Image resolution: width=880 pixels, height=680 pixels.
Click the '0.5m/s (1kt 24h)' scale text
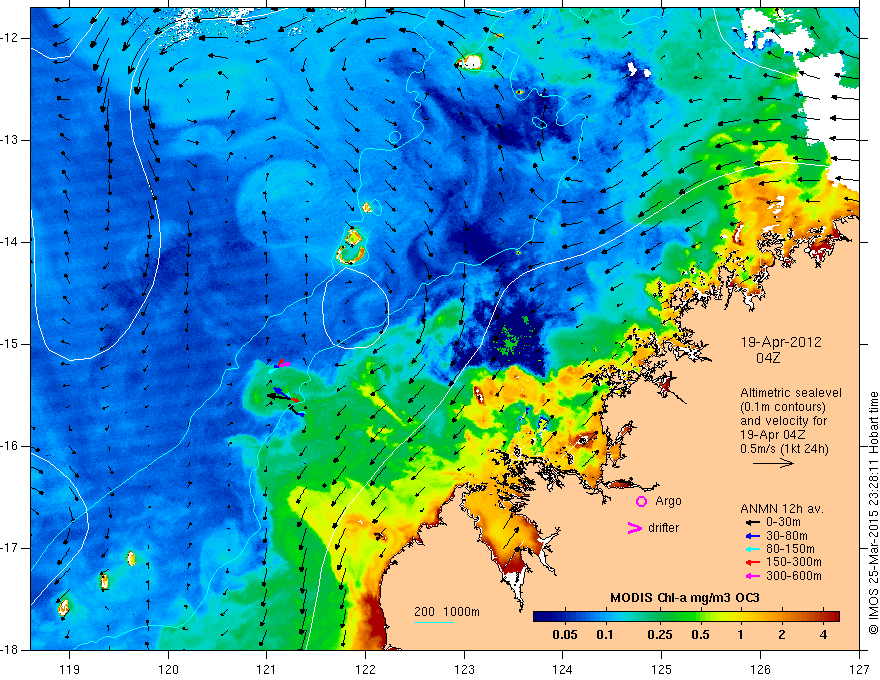click(x=784, y=448)
